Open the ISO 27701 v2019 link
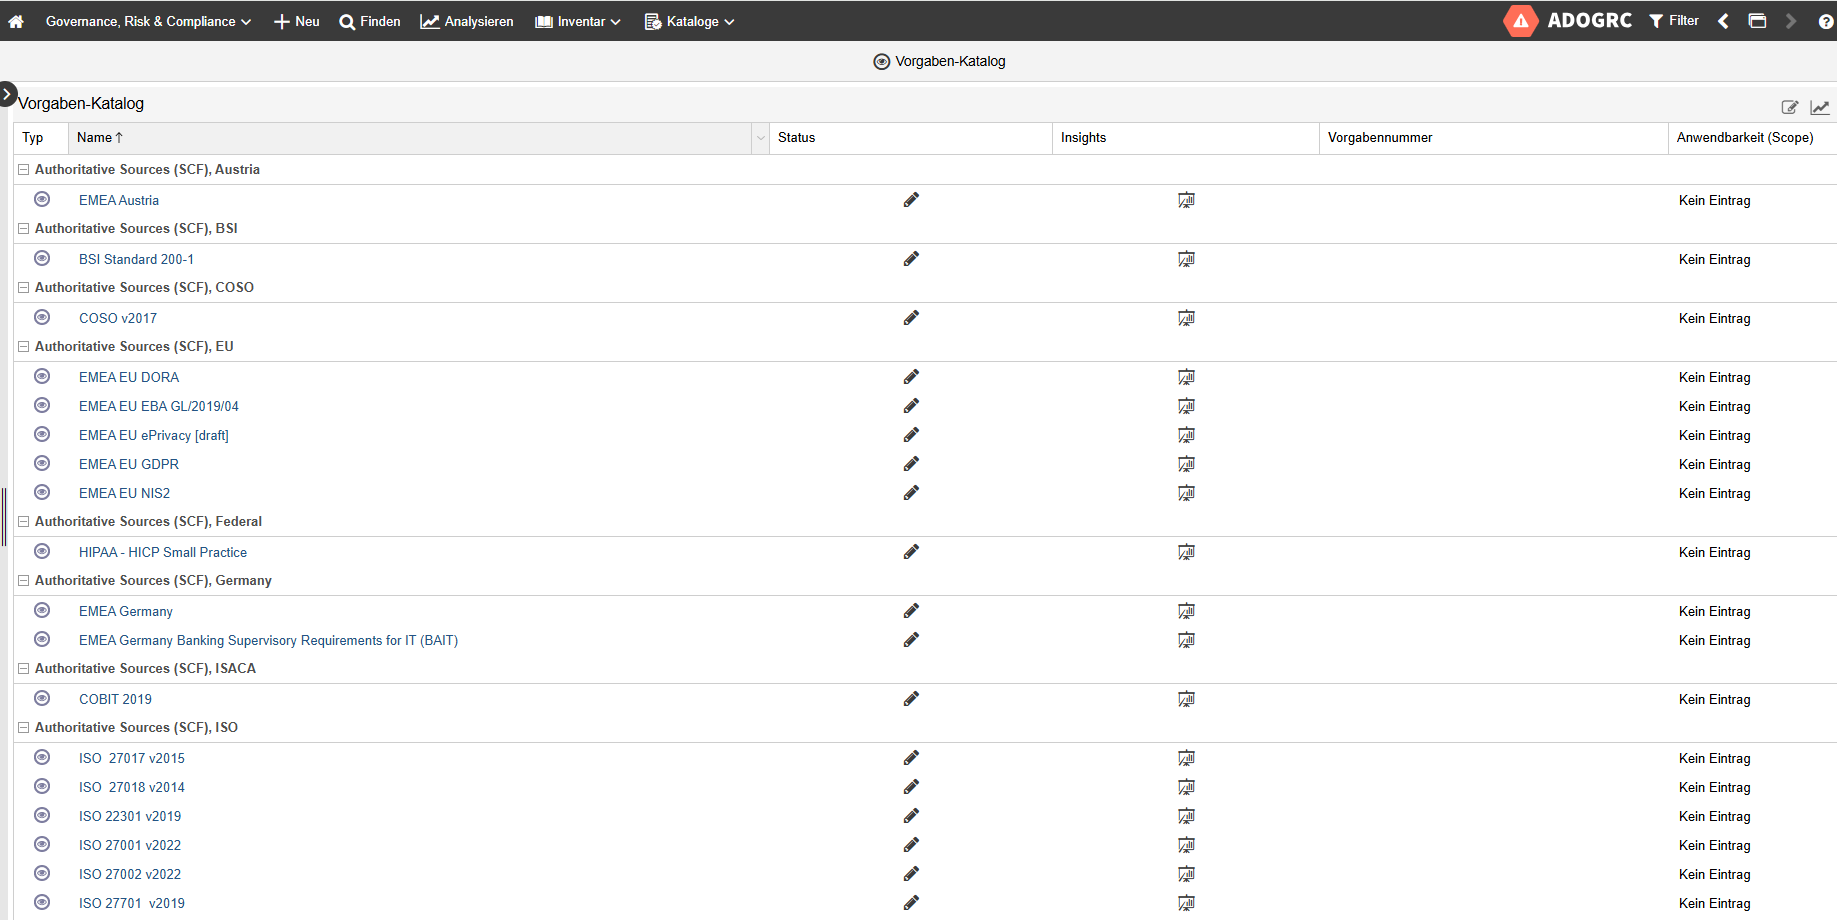 point(132,904)
